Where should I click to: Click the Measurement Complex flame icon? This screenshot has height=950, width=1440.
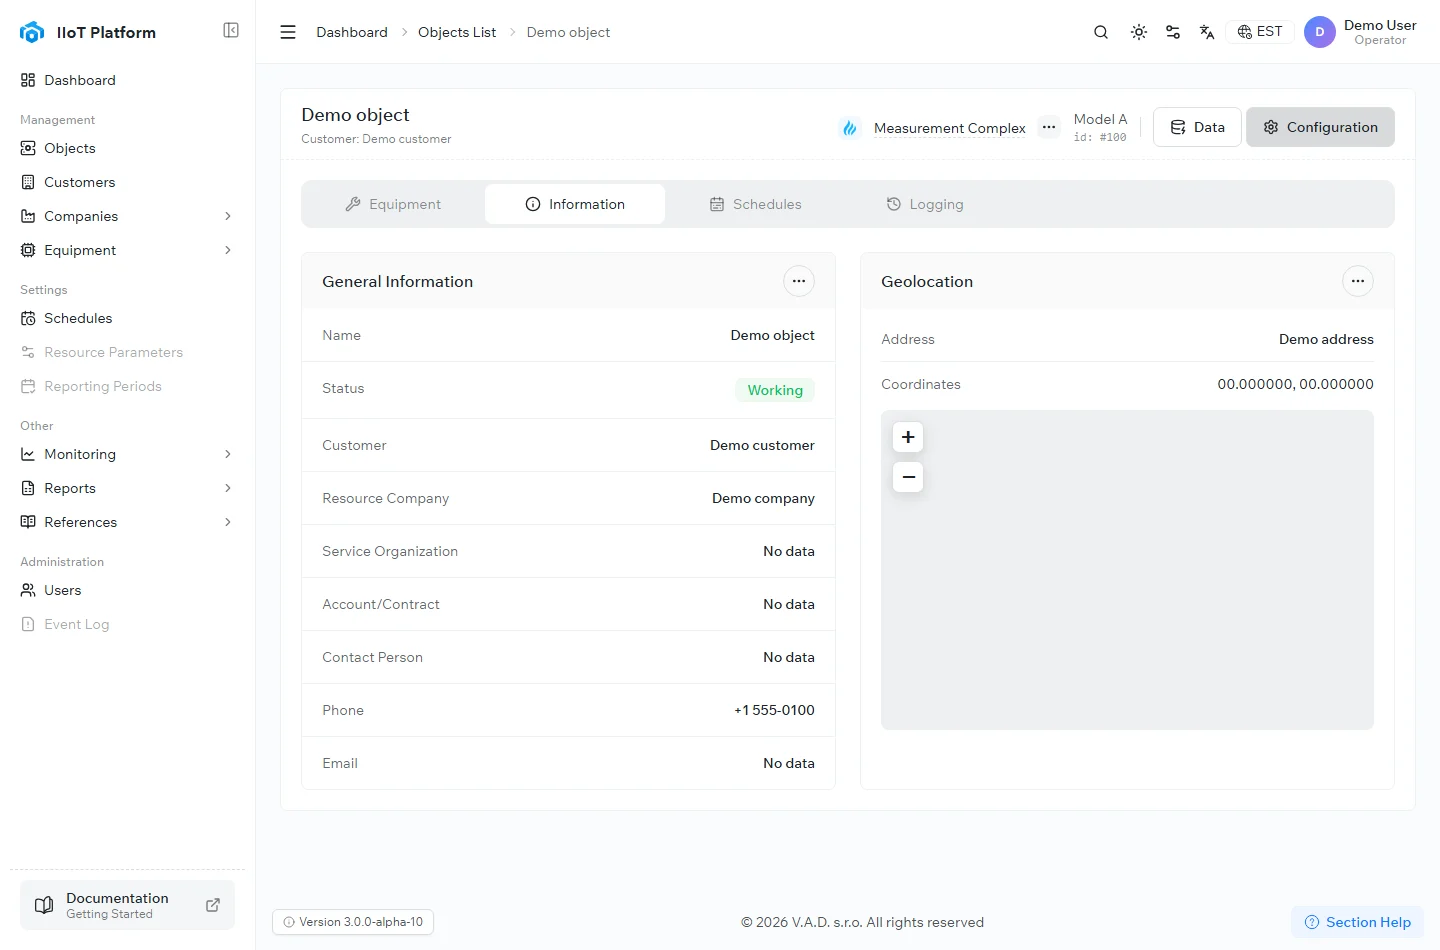(x=850, y=128)
